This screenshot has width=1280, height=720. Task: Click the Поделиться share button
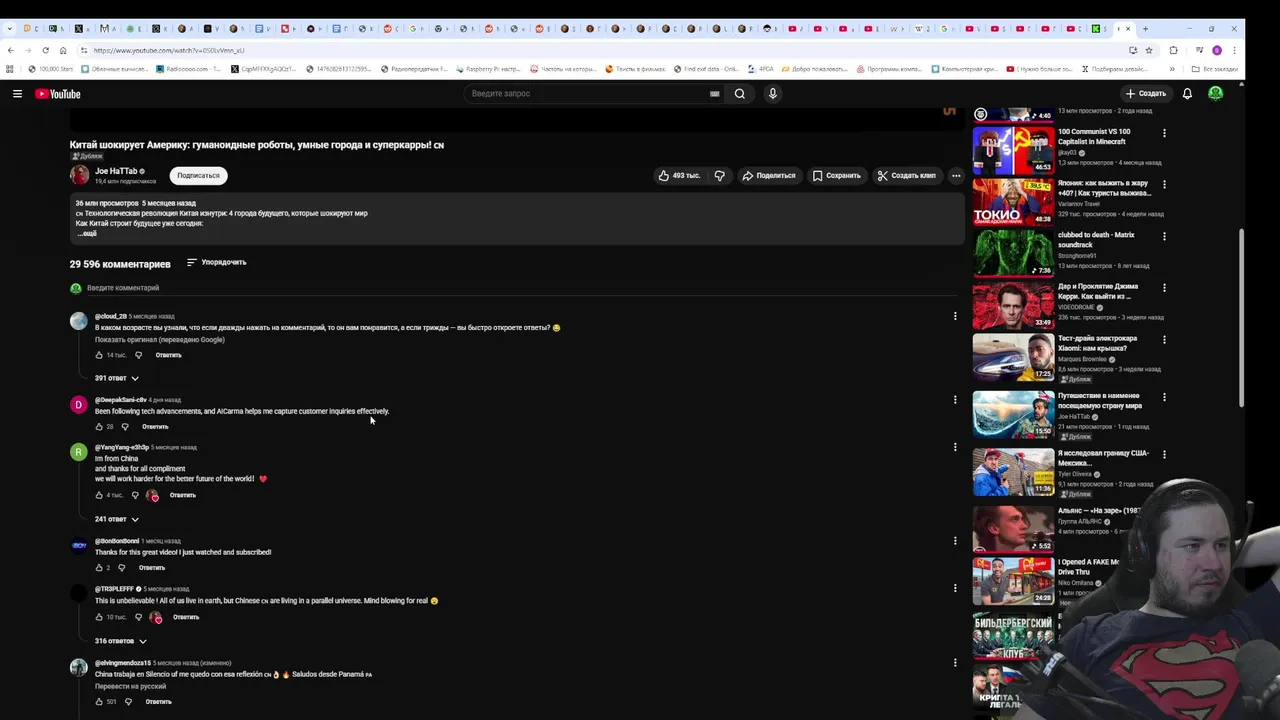(768, 175)
